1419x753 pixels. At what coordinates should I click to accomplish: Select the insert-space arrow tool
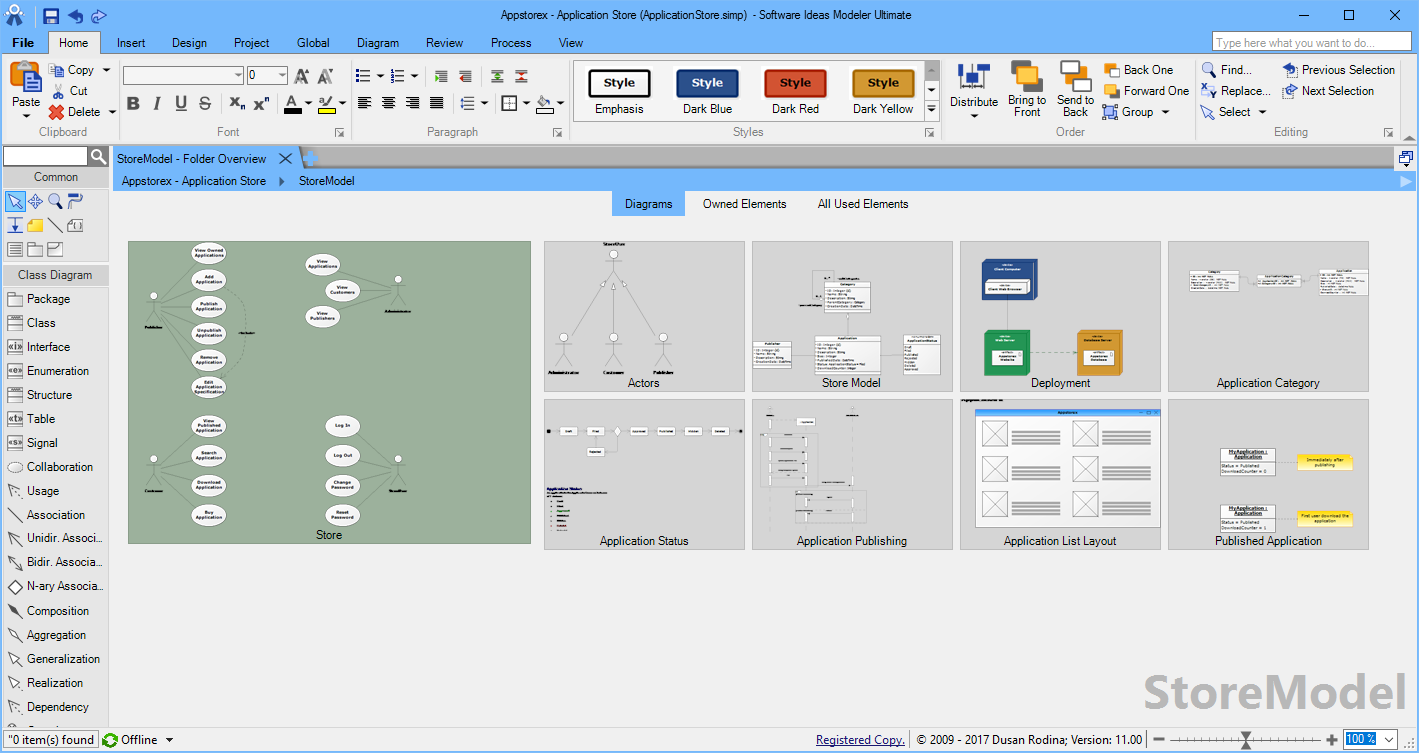point(15,225)
